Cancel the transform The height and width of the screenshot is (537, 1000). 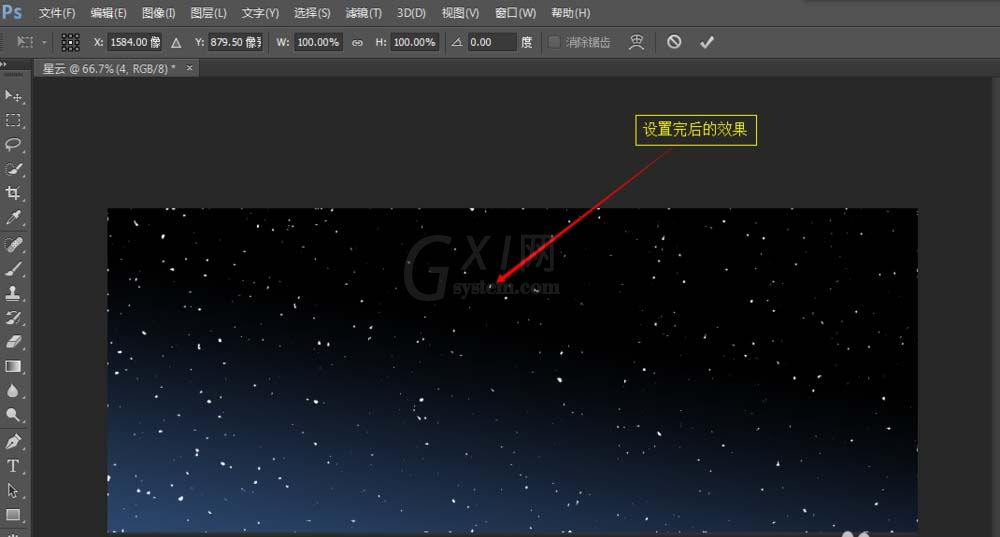(674, 42)
